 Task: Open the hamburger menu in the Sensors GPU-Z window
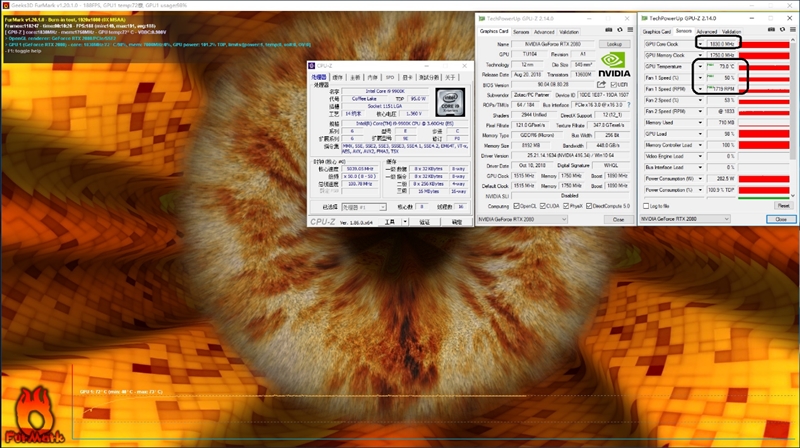click(792, 30)
